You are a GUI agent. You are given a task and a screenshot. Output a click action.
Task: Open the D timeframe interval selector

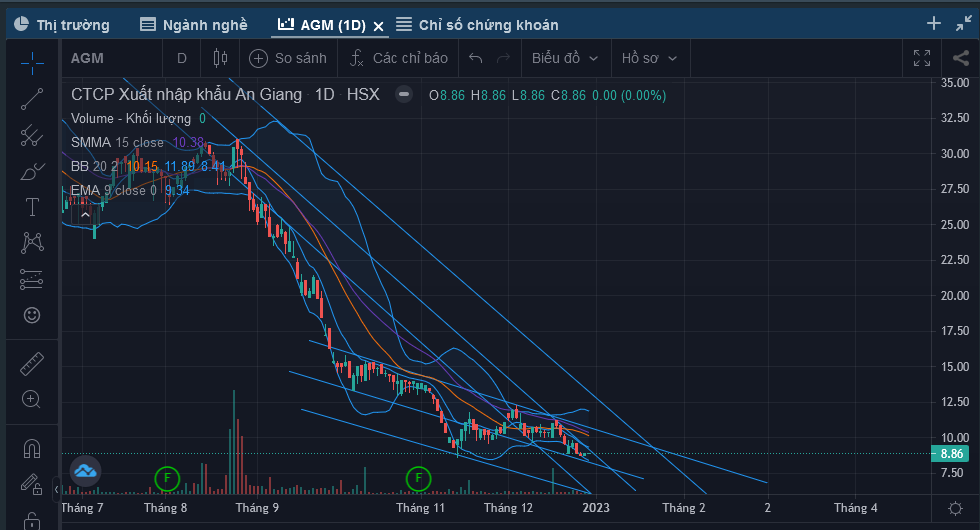pyautogui.click(x=182, y=58)
